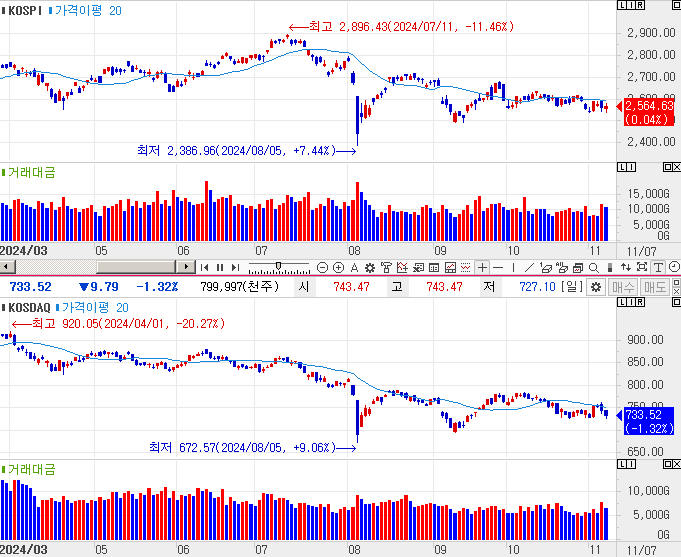Click the 727.10 low price value
The height and width of the screenshot is (557, 681).
tap(537, 287)
